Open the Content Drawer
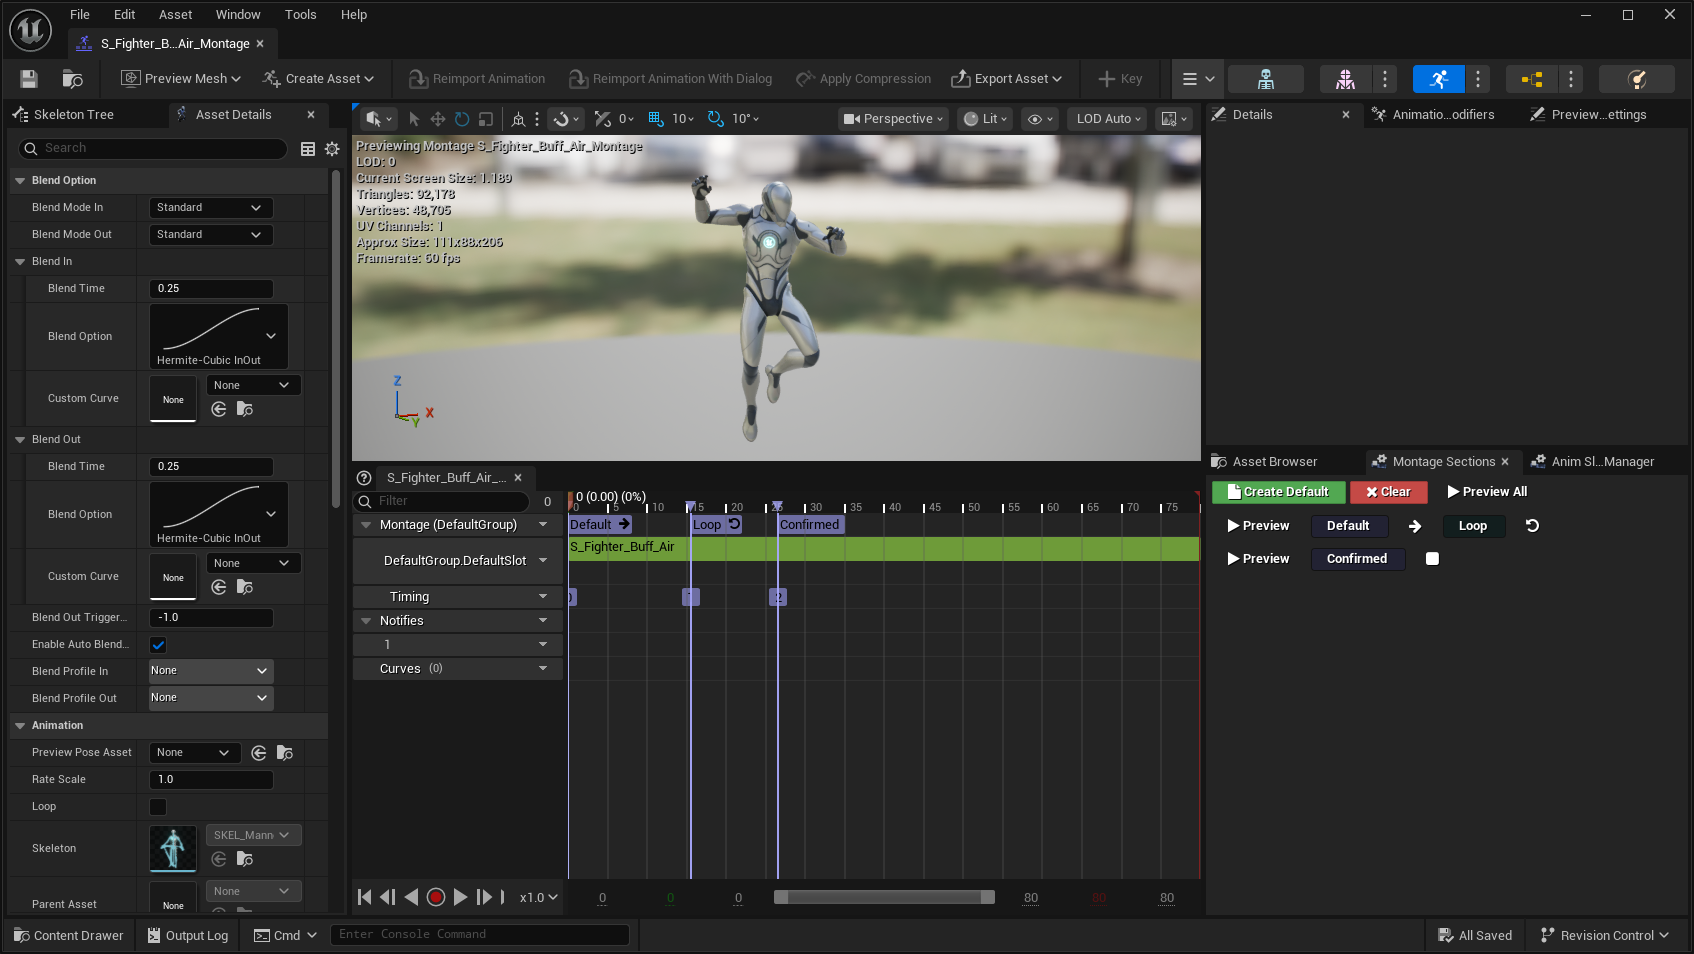Image resolution: width=1694 pixels, height=954 pixels. pos(69,936)
